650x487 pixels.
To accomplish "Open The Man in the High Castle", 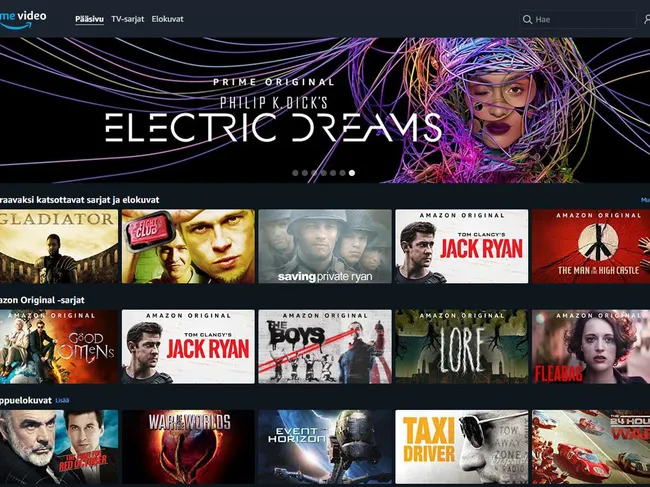I will 590,246.
